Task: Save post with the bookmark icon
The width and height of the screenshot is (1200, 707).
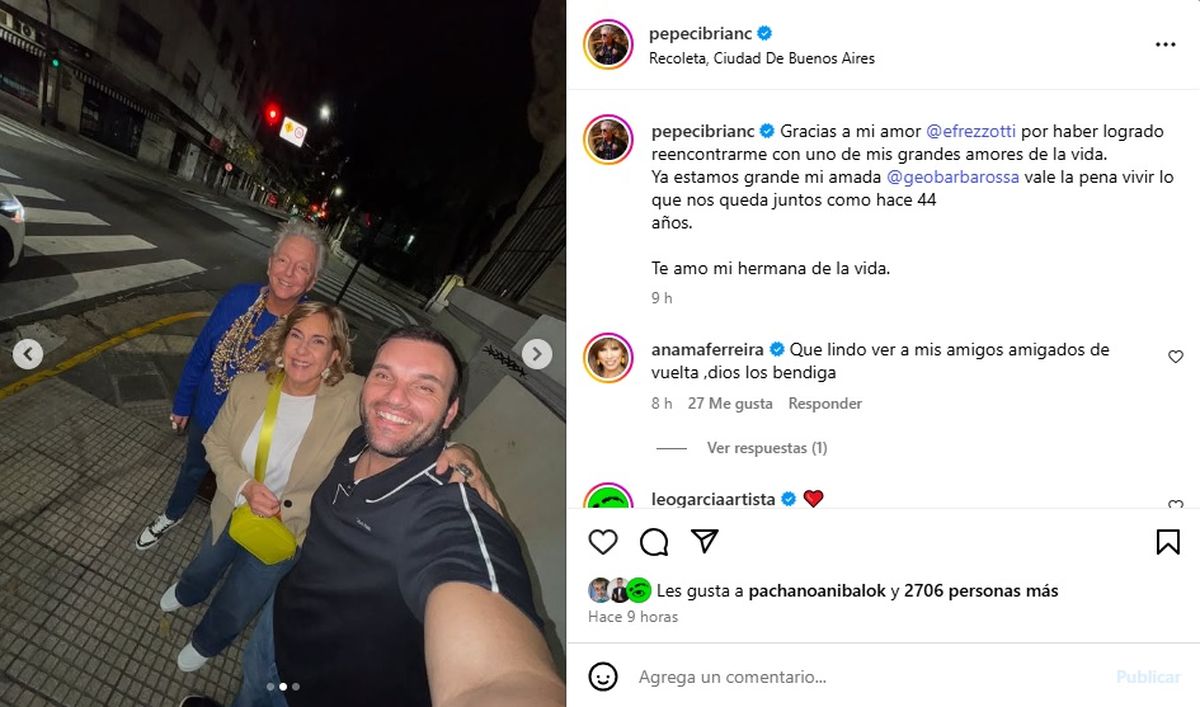Action: click(1167, 542)
